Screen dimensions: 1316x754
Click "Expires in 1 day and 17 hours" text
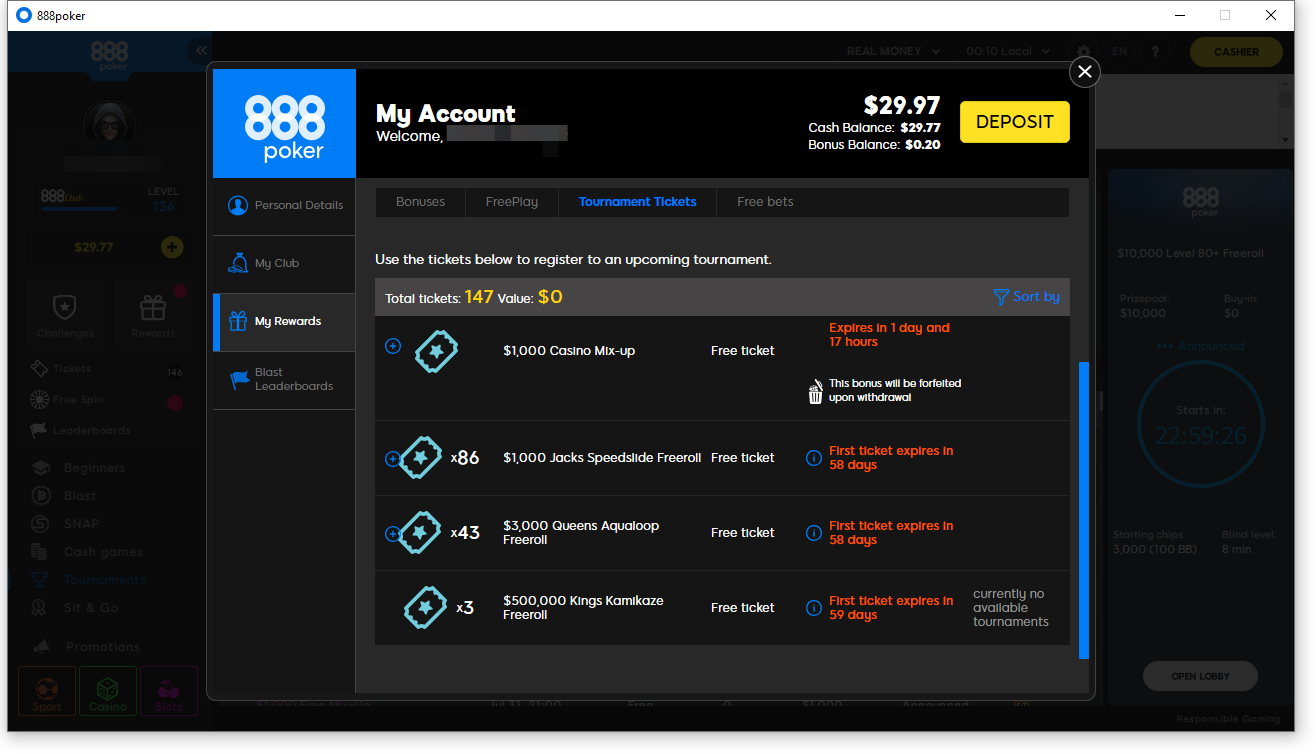pyautogui.click(x=889, y=335)
